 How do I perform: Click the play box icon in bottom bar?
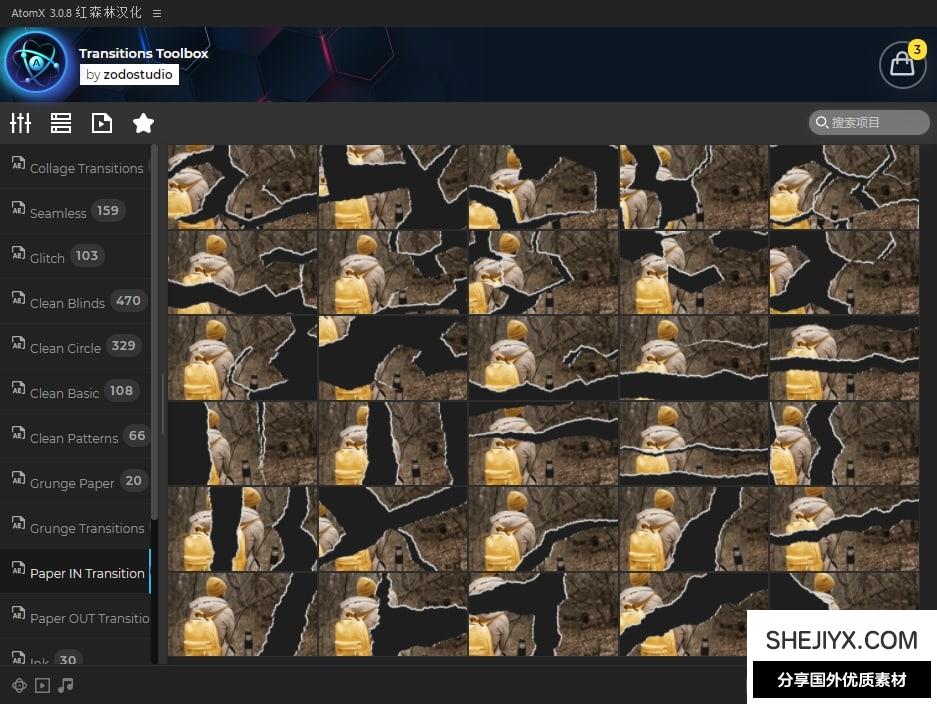(42, 685)
